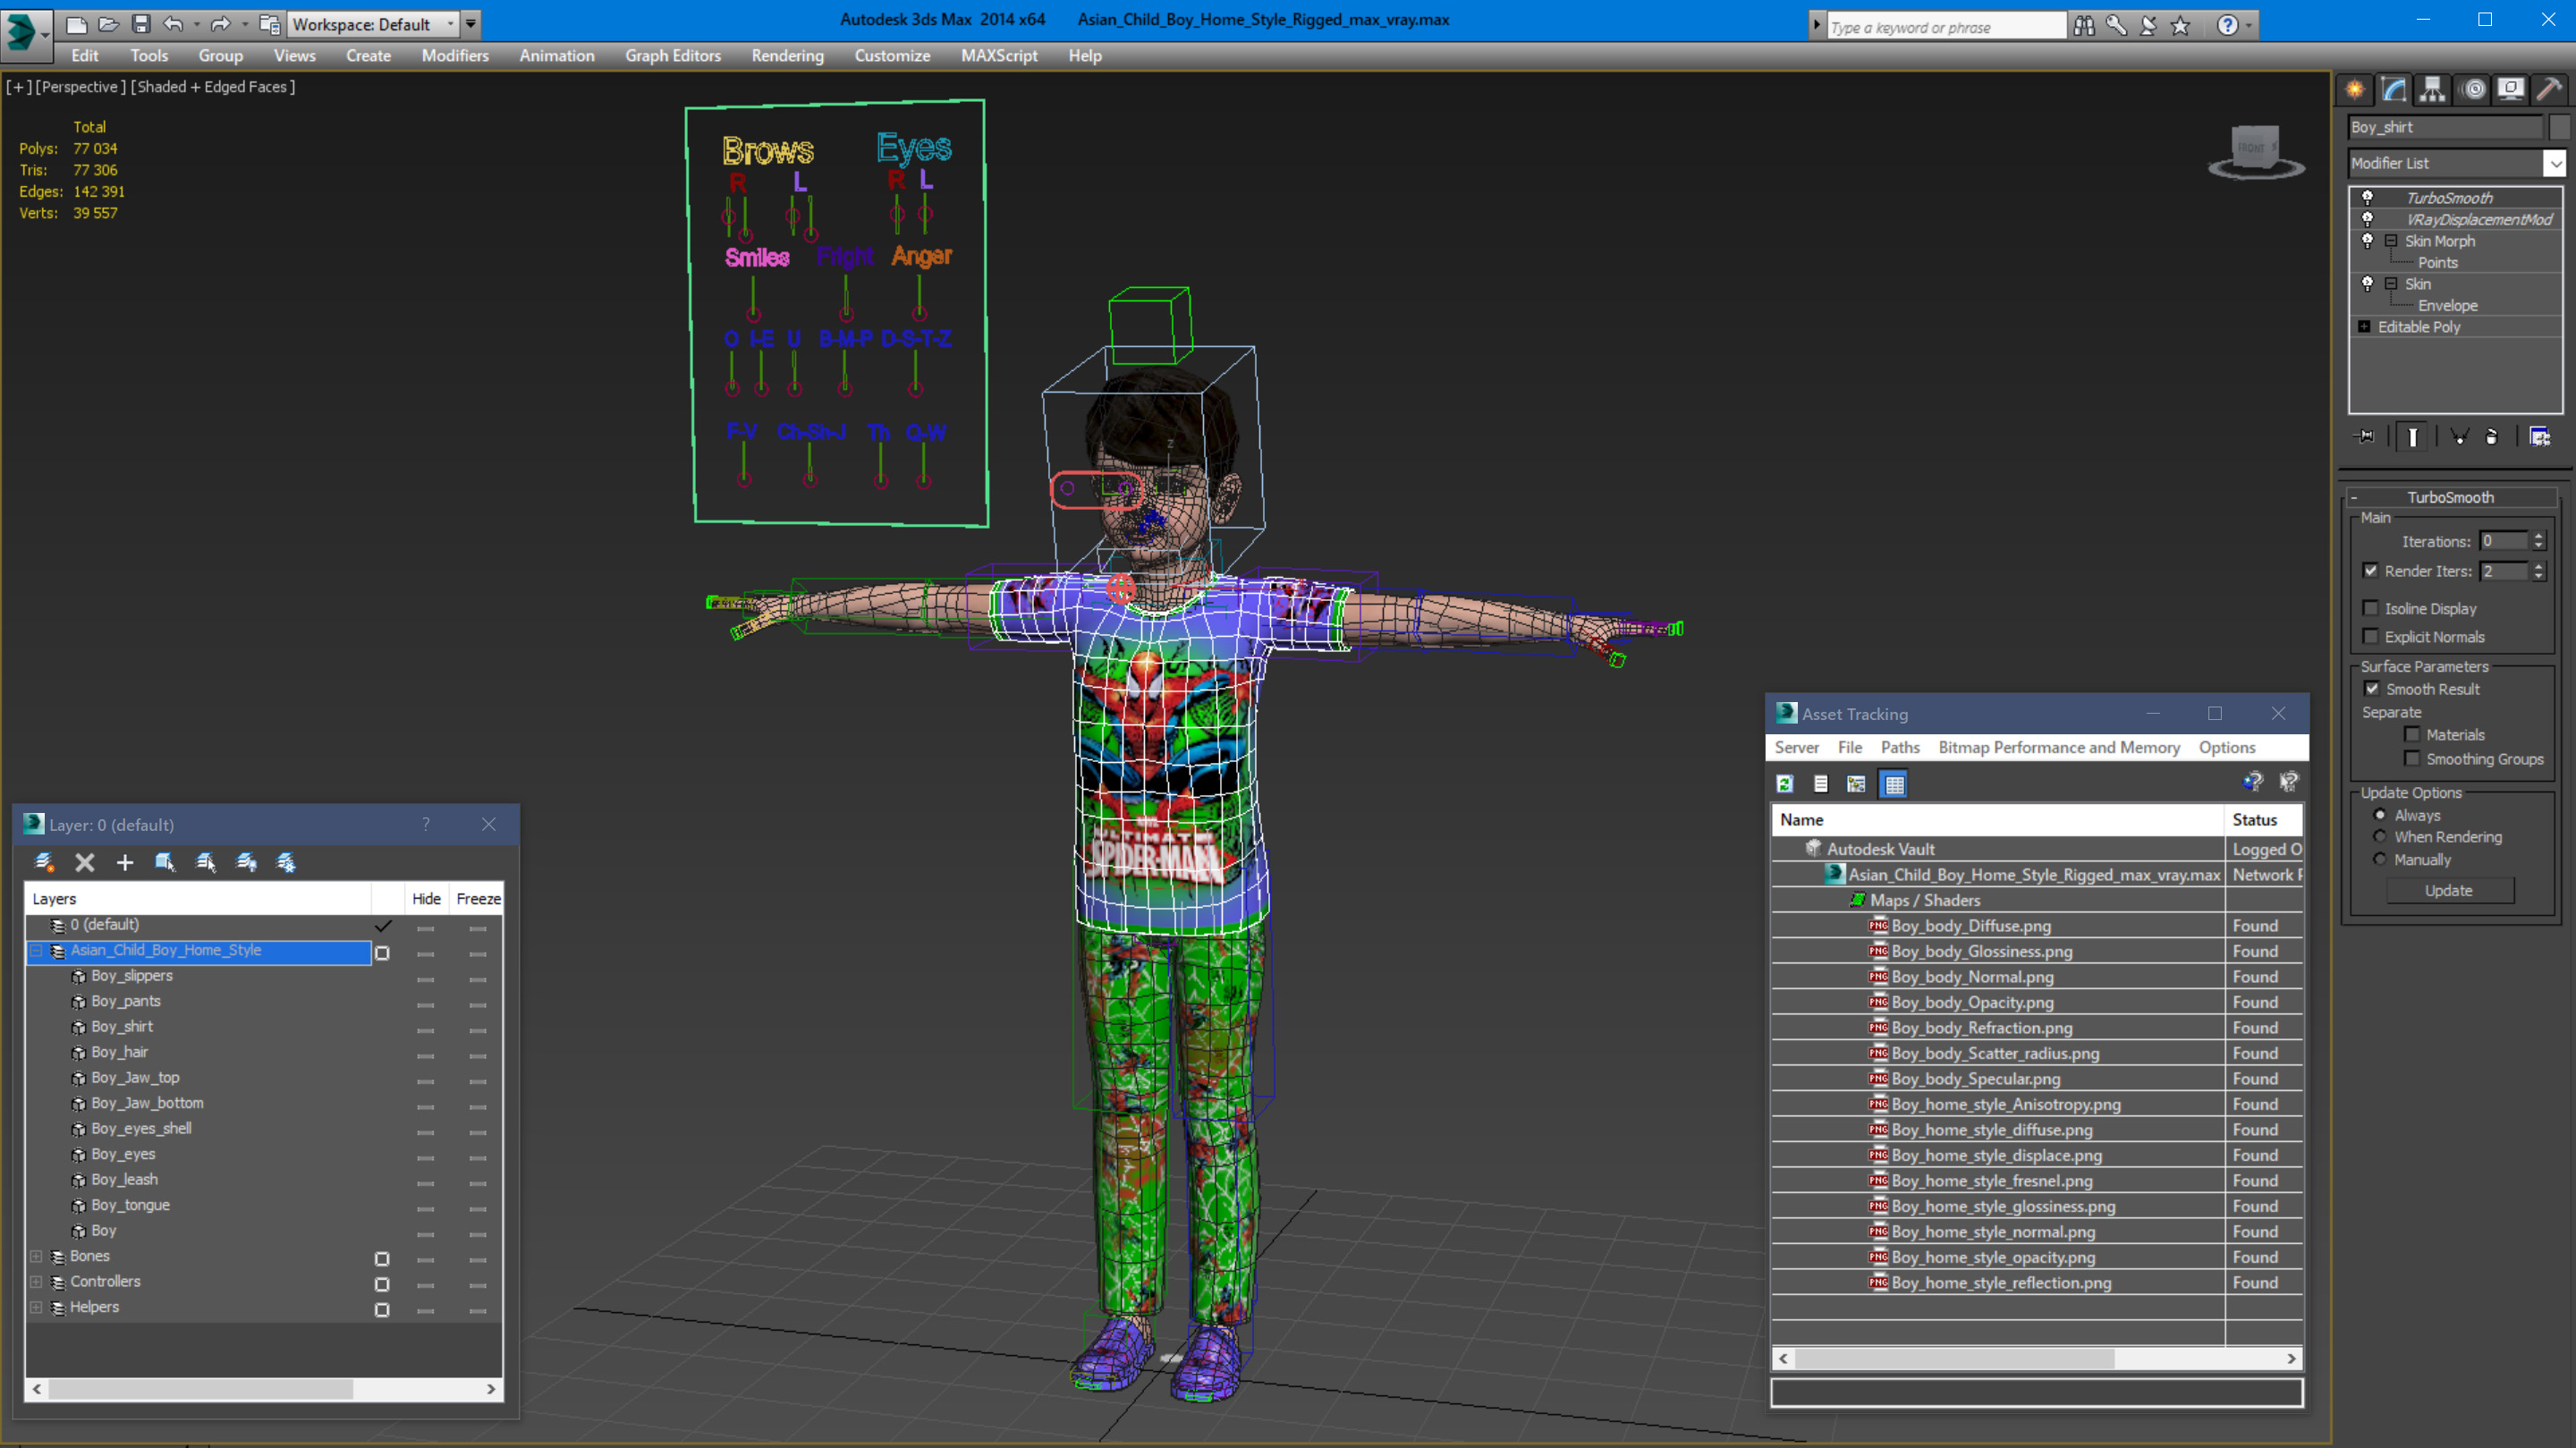Click Select Highlighted Objects and Layers icon
Image resolution: width=2576 pixels, height=1448 pixels.
(x=165, y=862)
